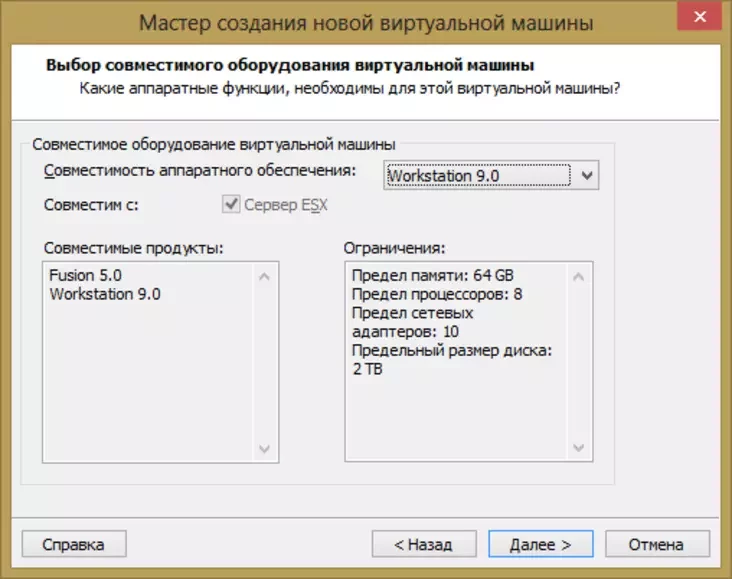Click the wizard window title bar
Image resolution: width=732 pixels, height=579 pixels.
tap(365, 22)
